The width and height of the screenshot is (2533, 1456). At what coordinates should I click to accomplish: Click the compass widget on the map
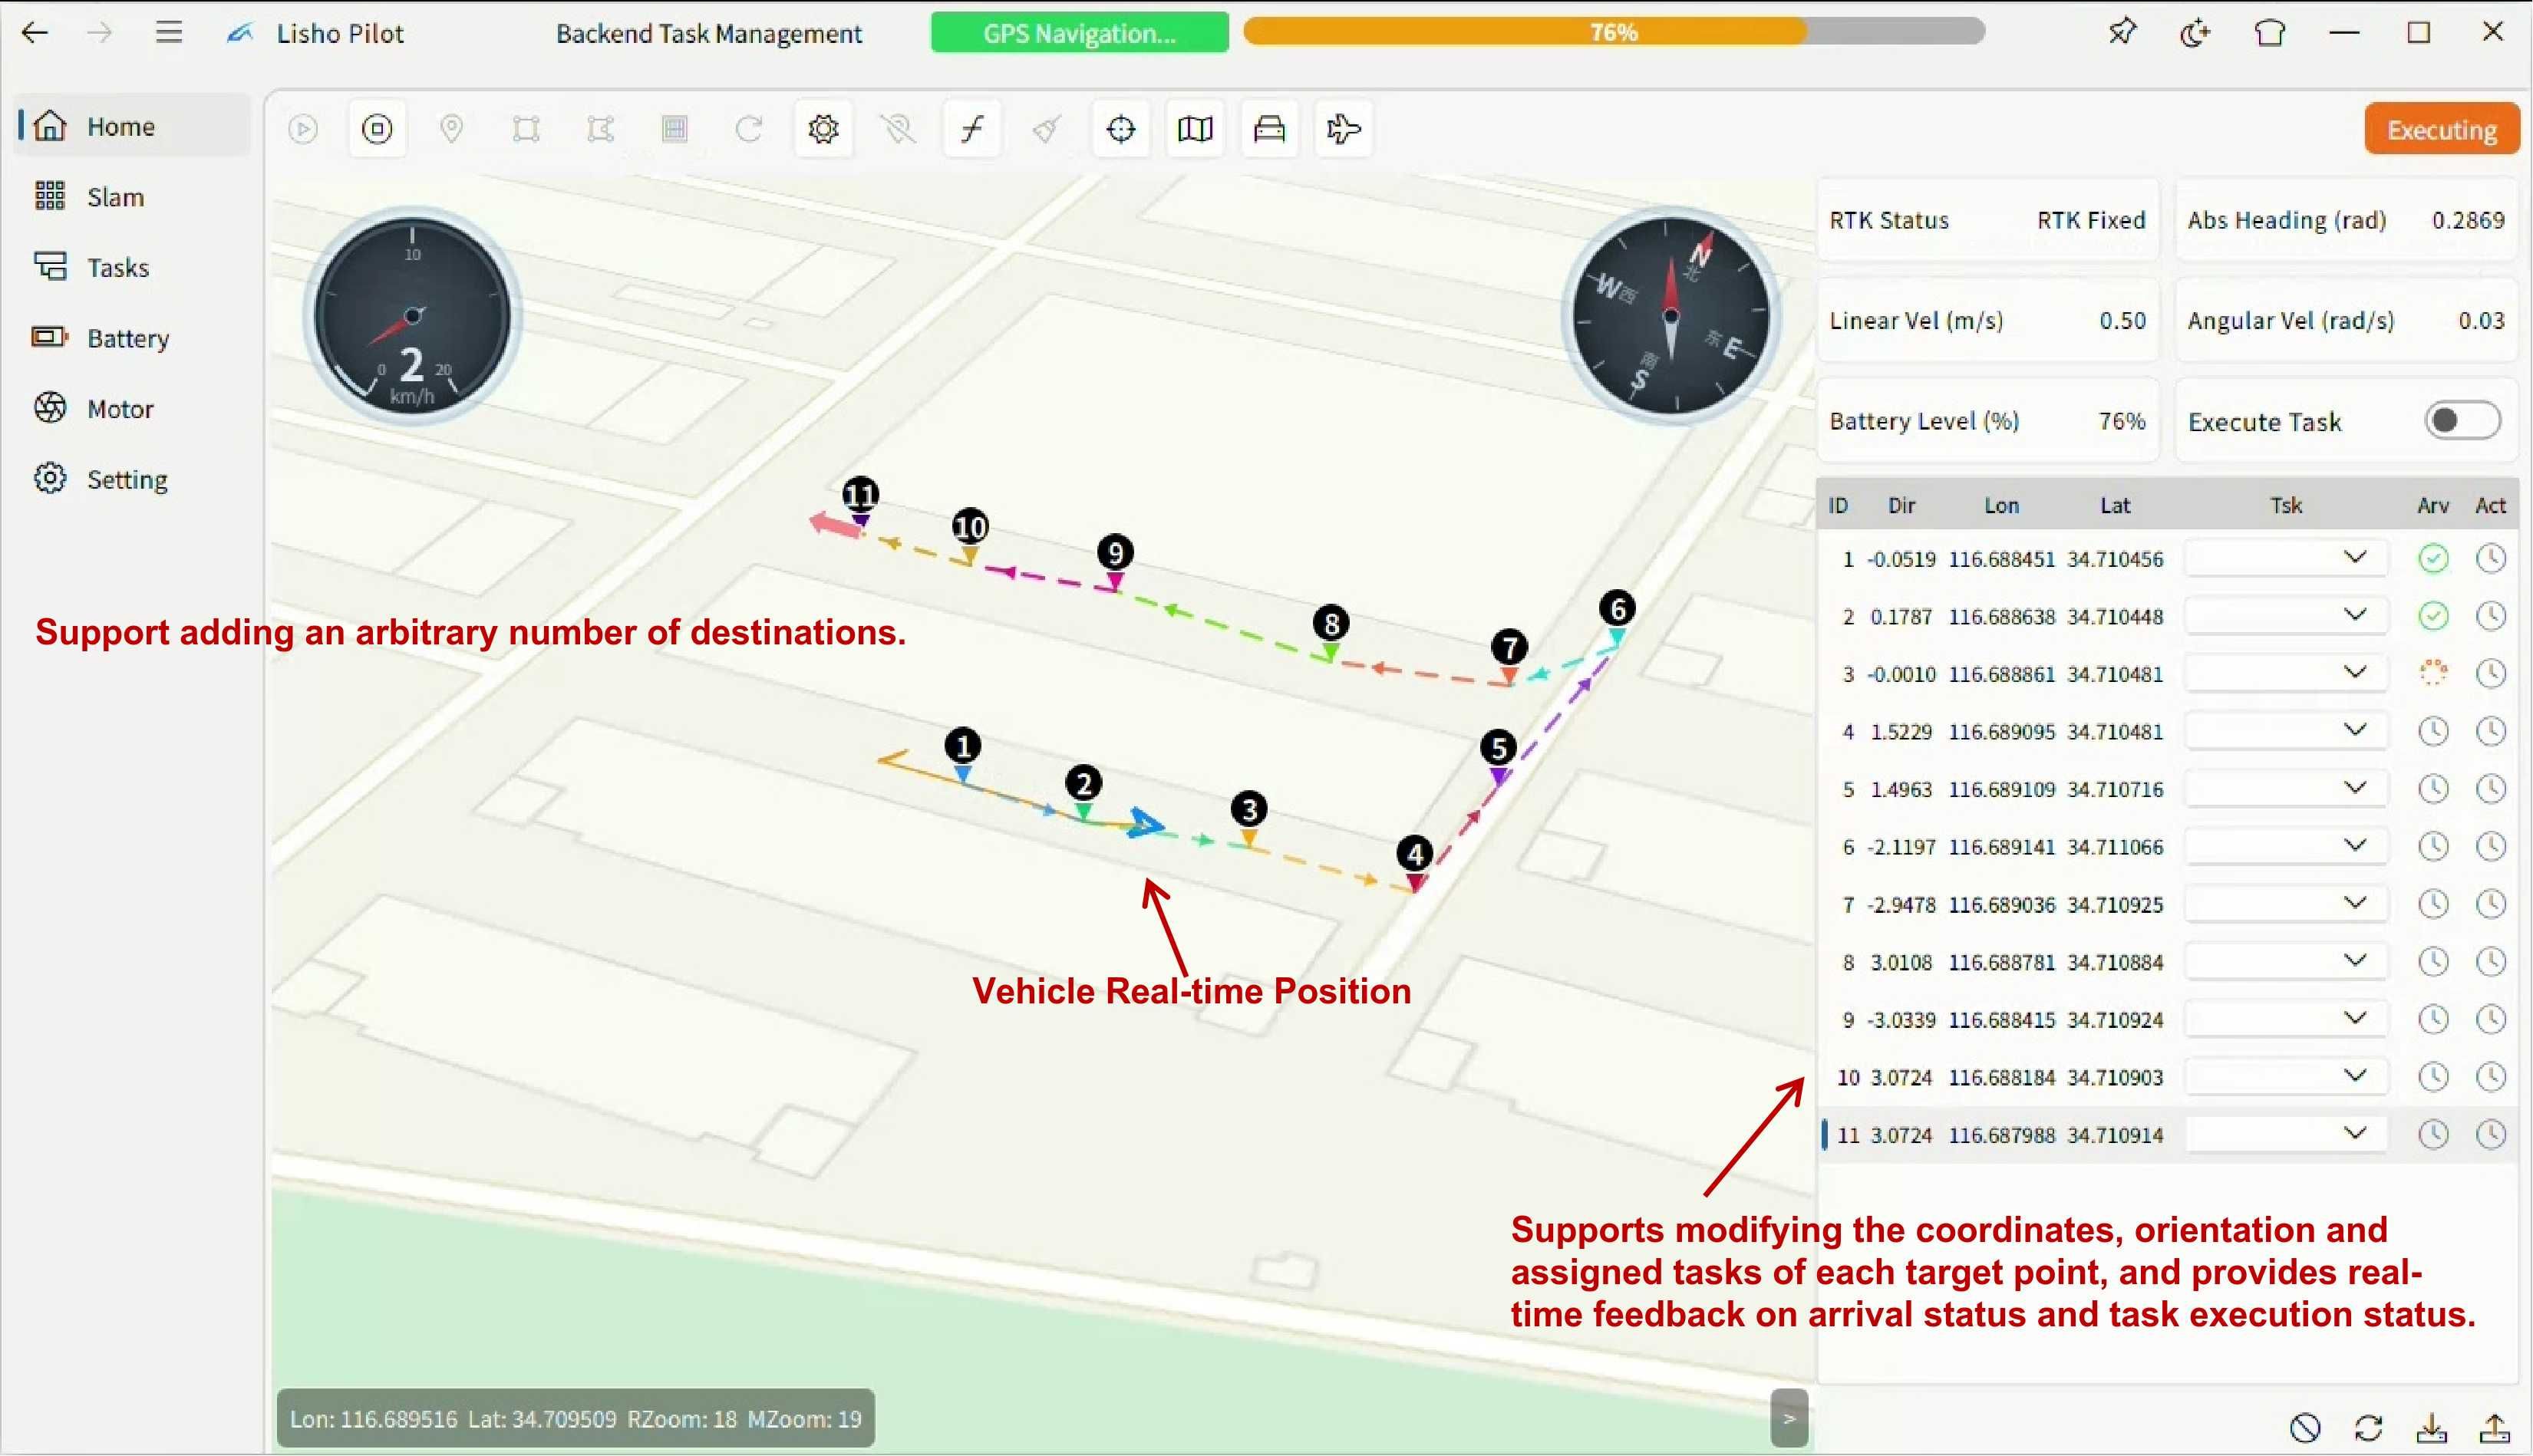pyautogui.click(x=1670, y=316)
